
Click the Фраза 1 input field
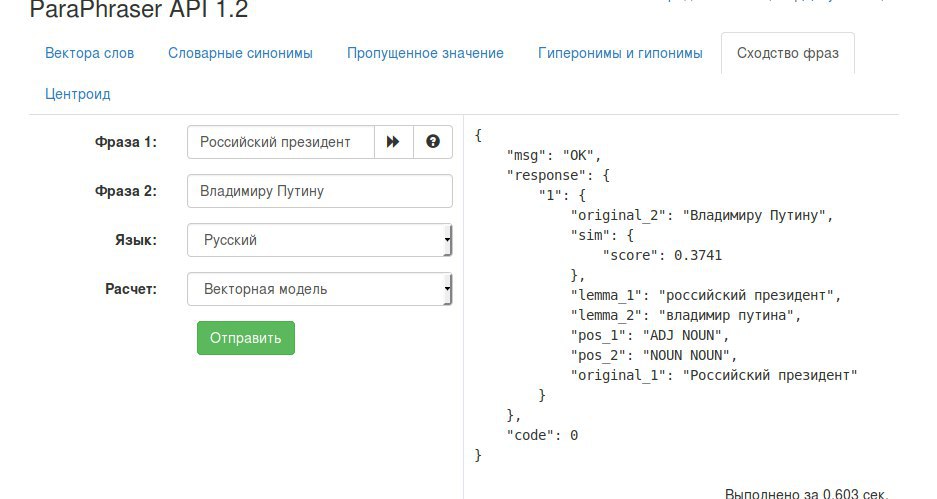(281, 142)
